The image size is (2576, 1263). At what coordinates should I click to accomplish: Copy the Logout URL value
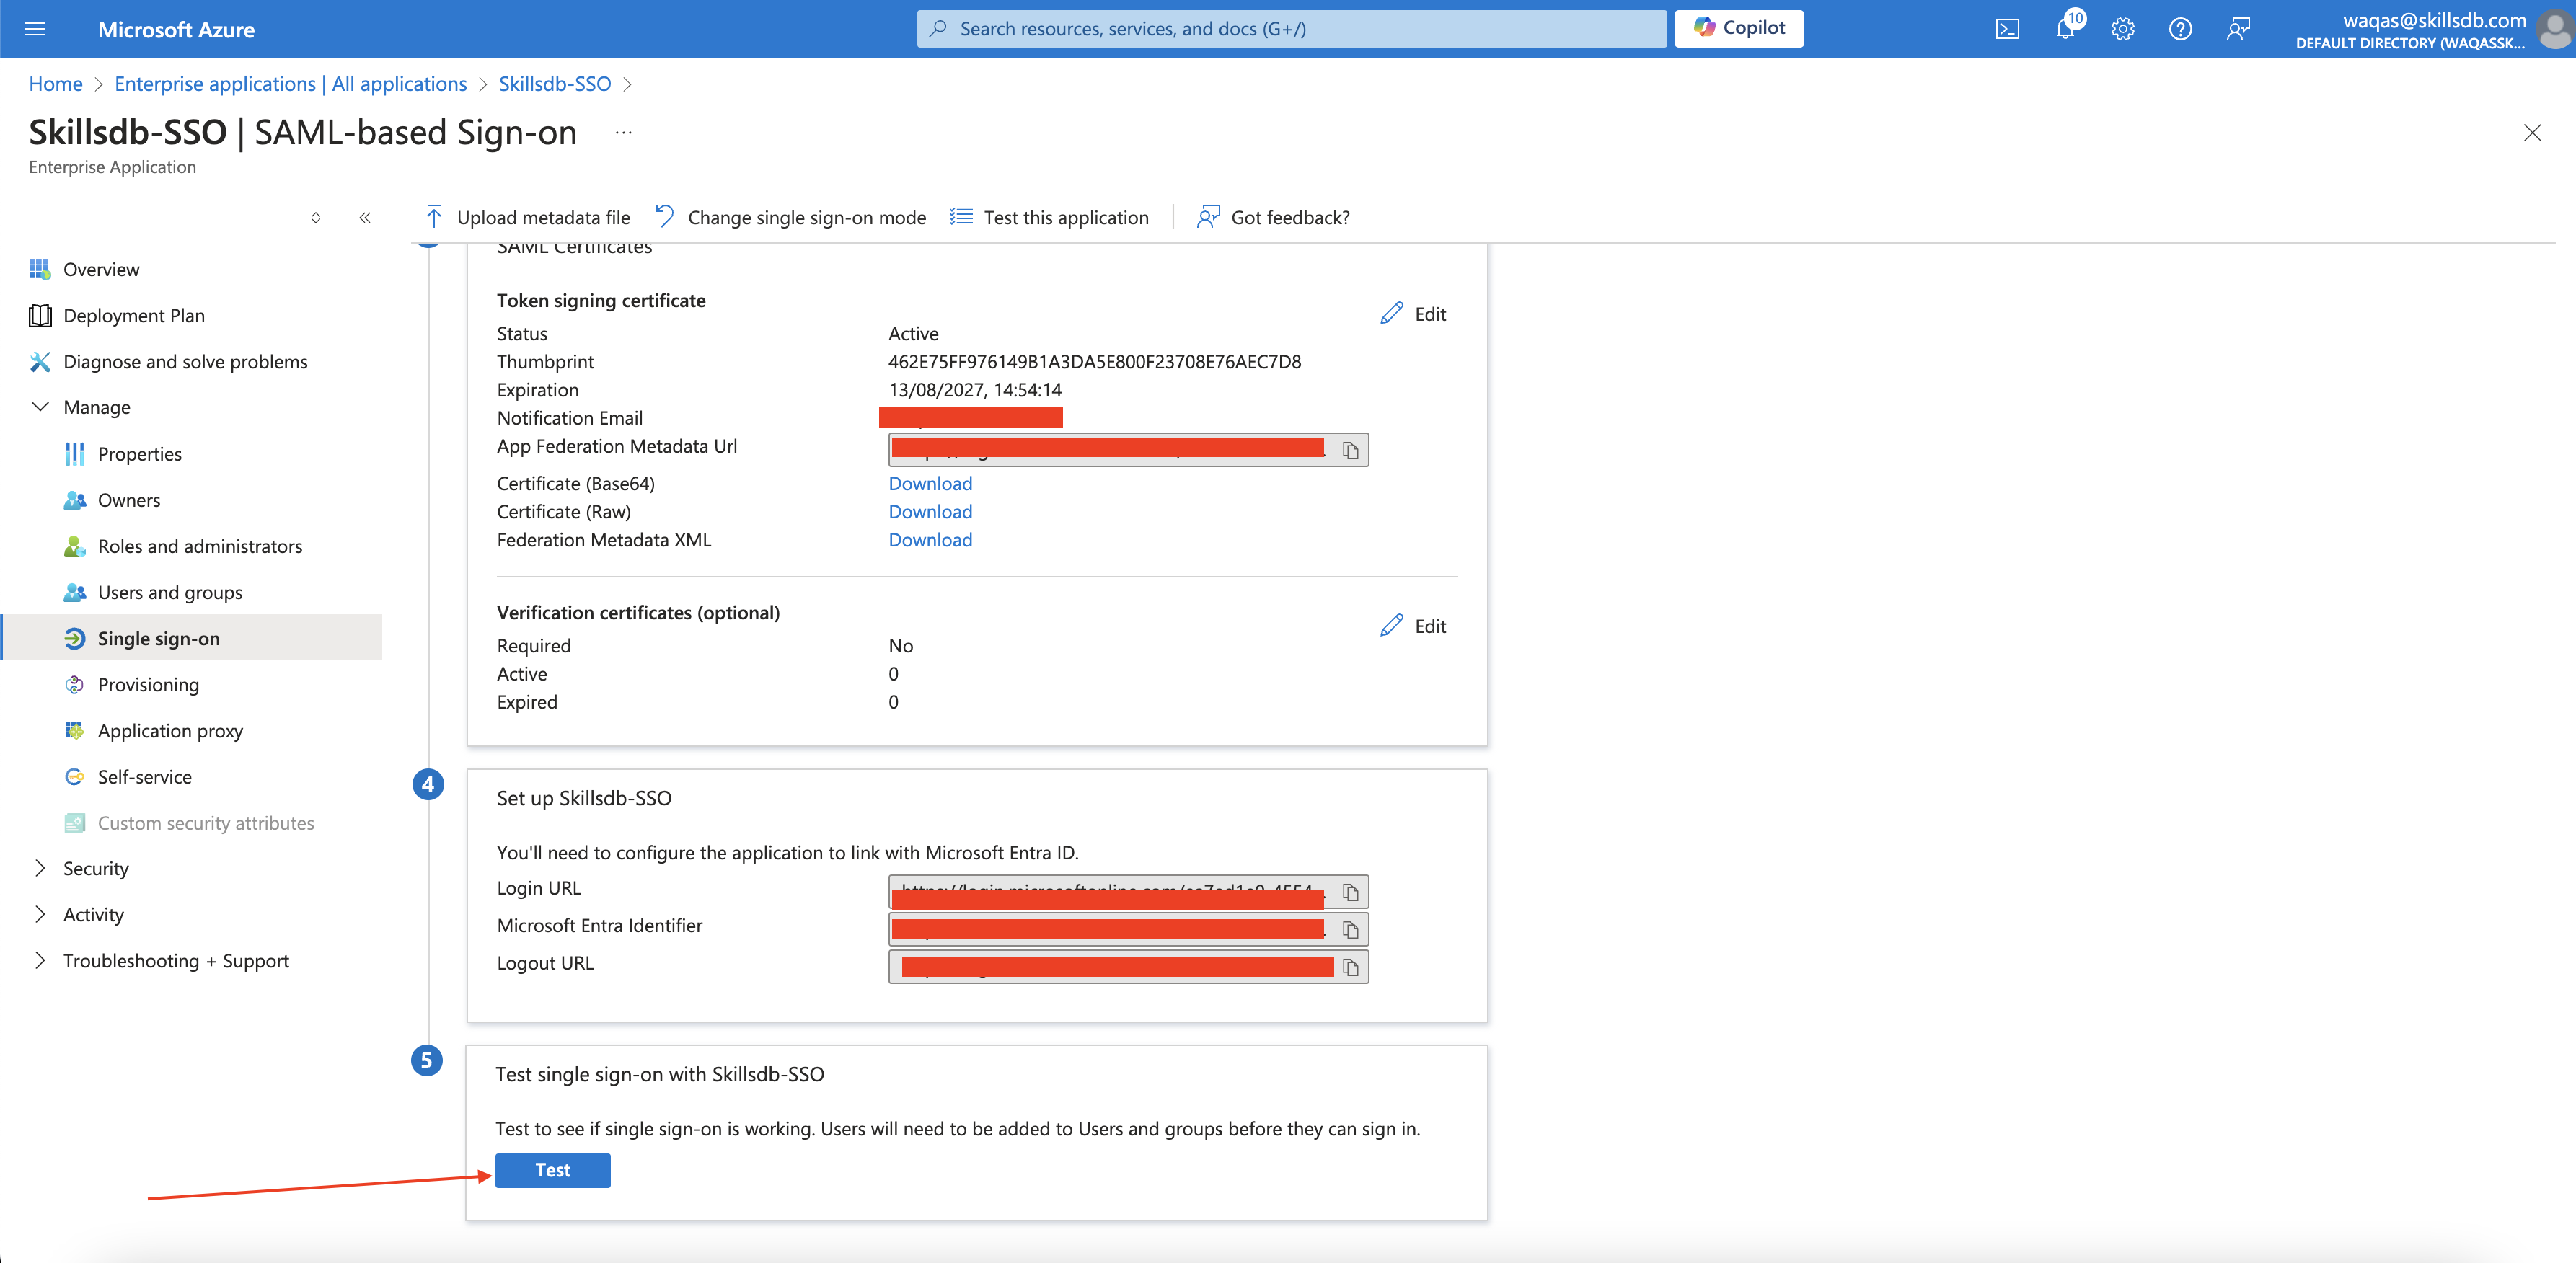pyautogui.click(x=1350, y=967)
